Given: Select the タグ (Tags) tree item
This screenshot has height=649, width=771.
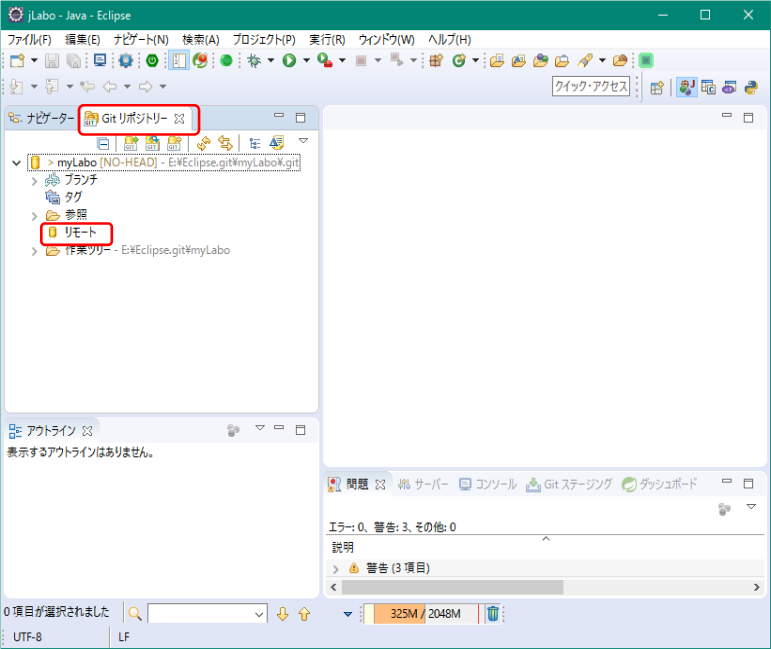Looking at the screenshot, I should click(64, 197).
